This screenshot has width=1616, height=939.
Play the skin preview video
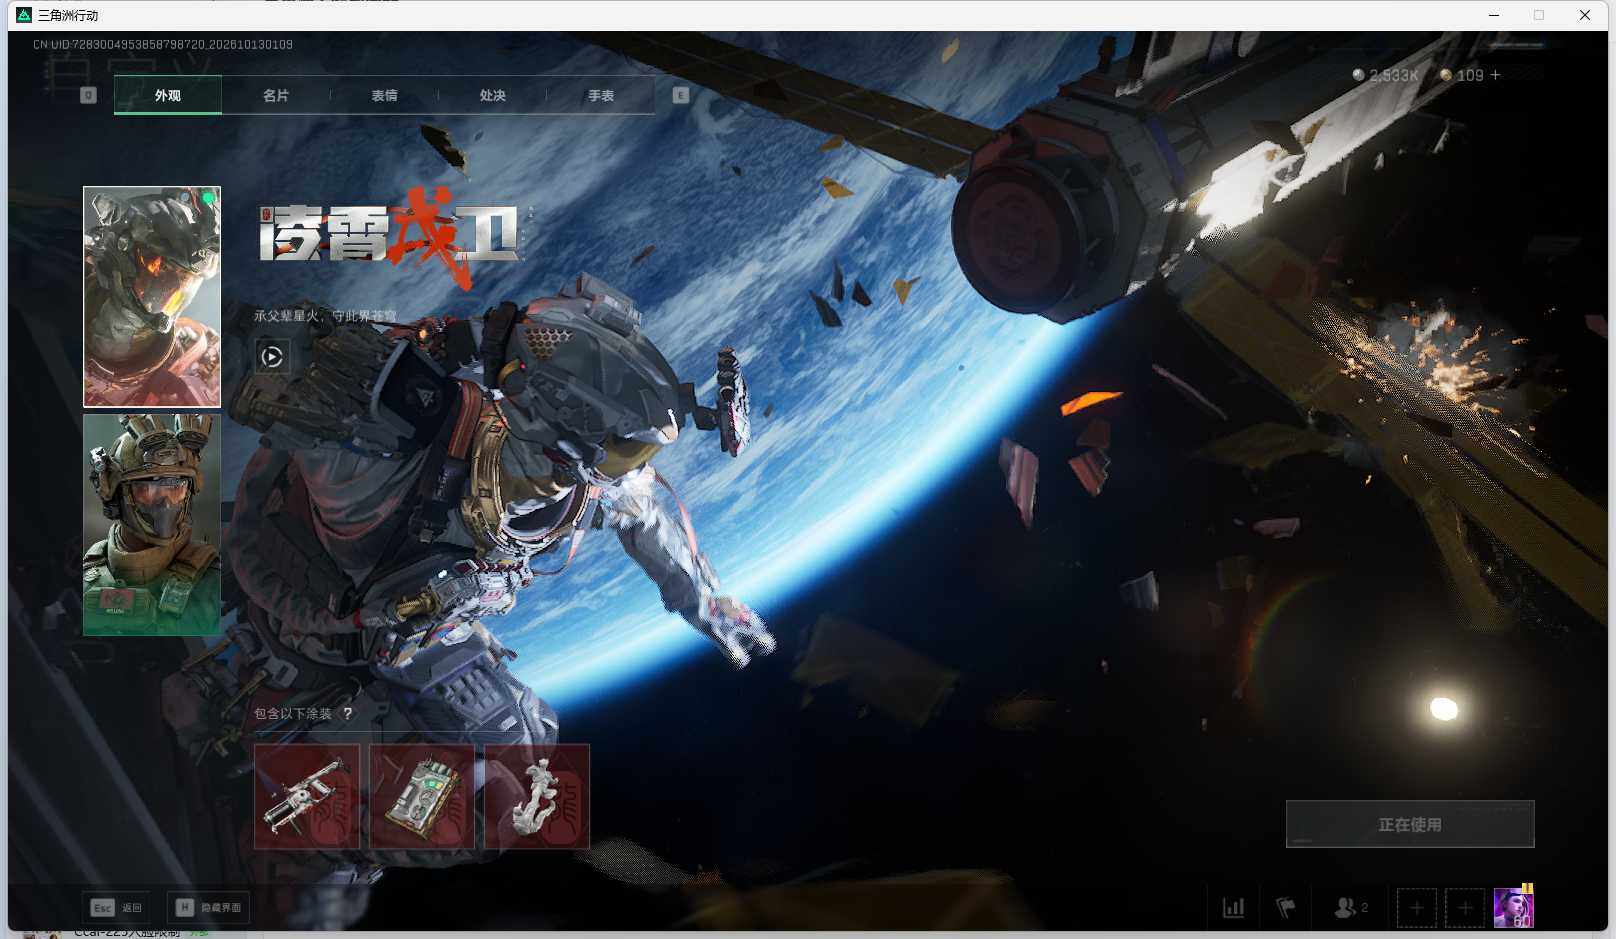[272, 356]
